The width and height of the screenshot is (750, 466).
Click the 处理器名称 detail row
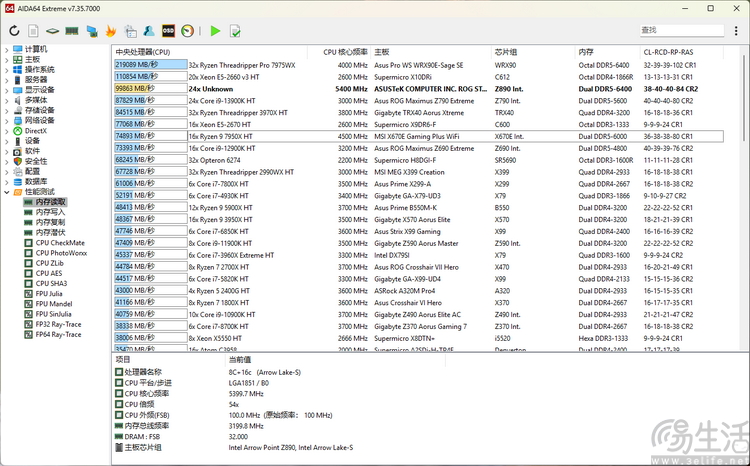143,372
